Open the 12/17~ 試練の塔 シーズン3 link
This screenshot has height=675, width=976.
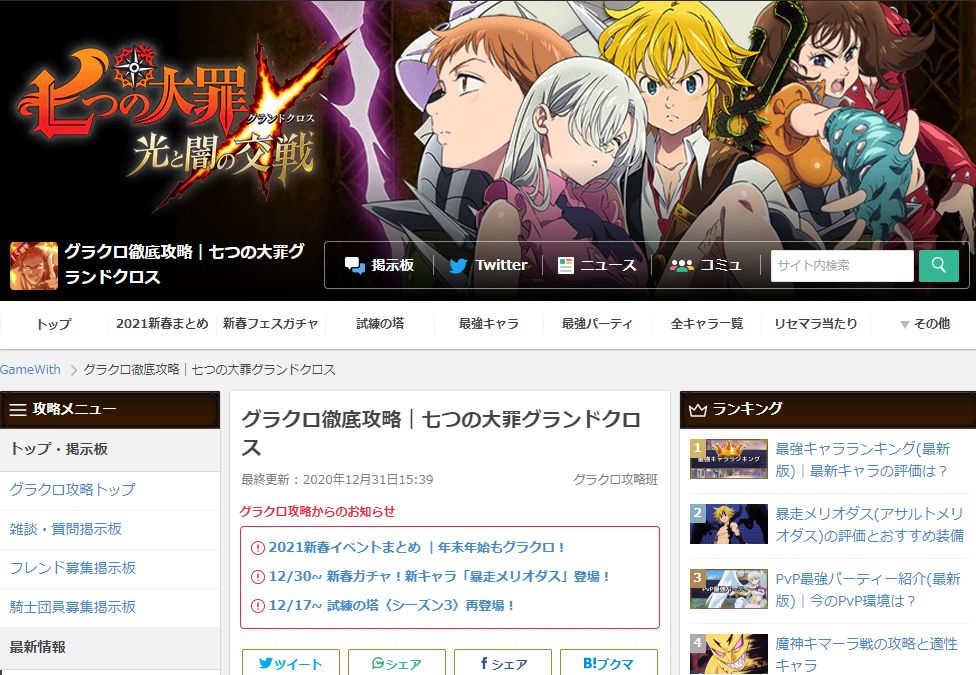point(392,605)
